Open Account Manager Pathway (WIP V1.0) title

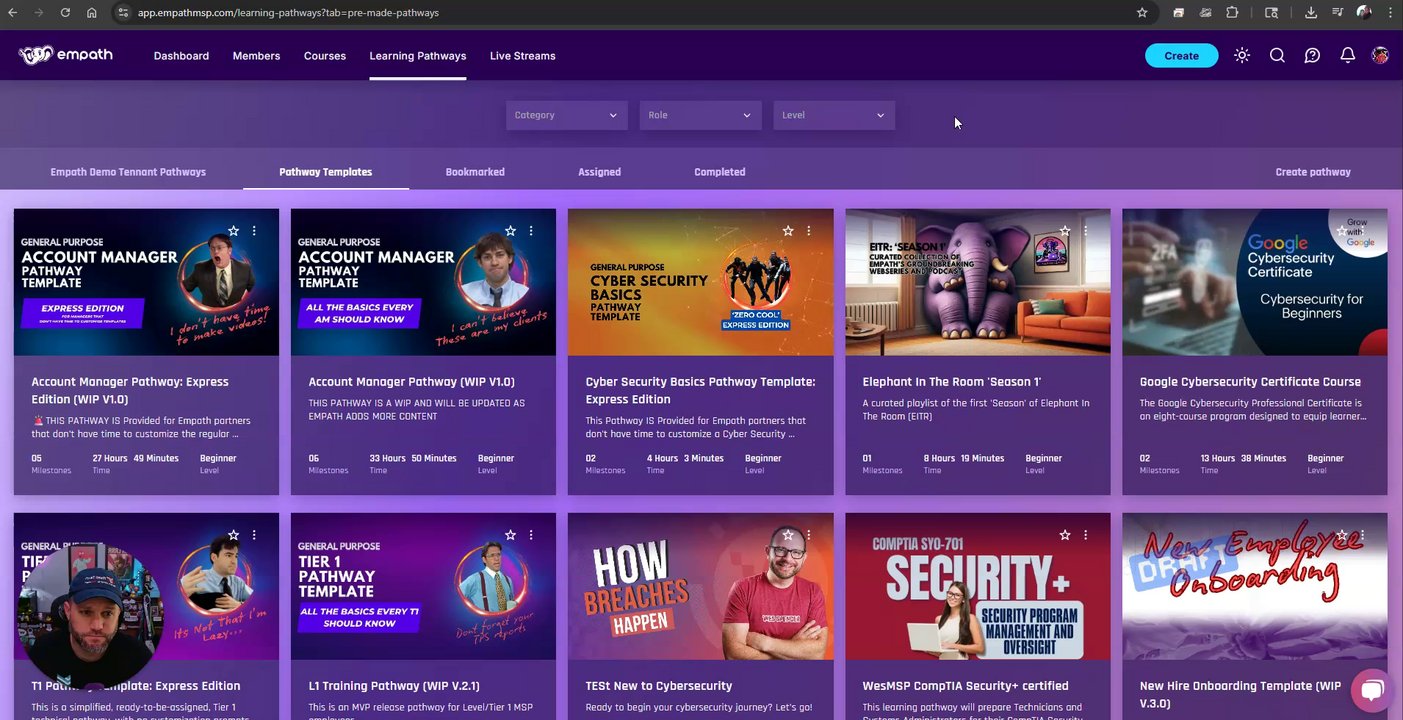coord(412,382)
